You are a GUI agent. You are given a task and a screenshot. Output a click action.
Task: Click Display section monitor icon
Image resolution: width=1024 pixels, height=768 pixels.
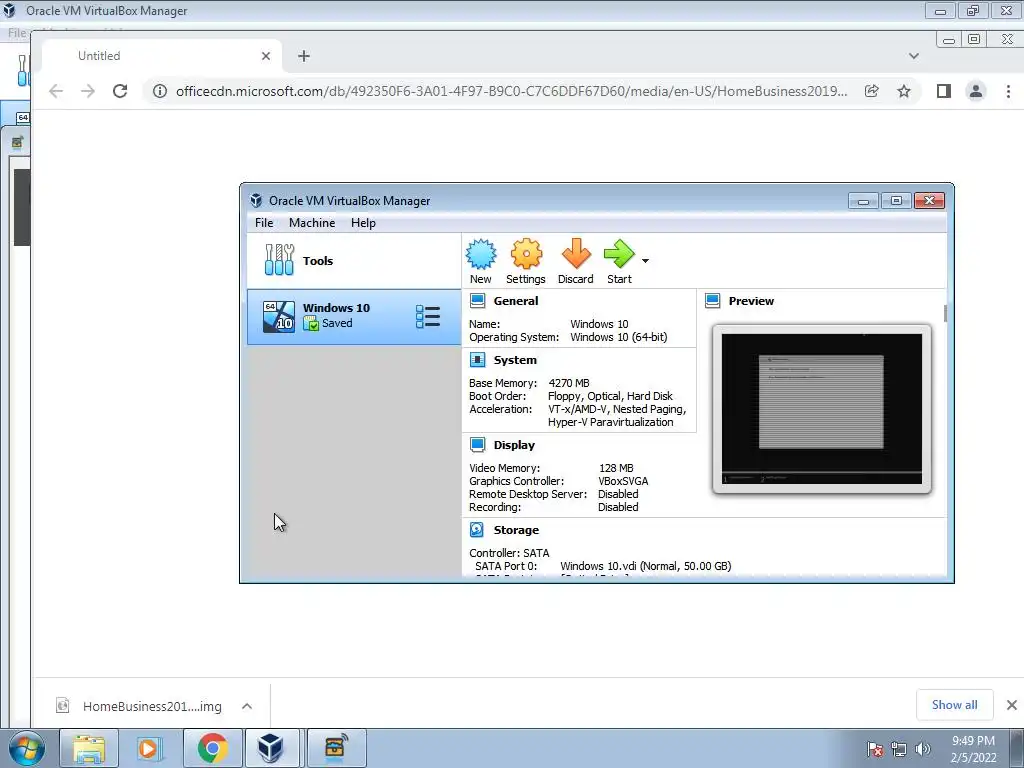click(477, 445)
